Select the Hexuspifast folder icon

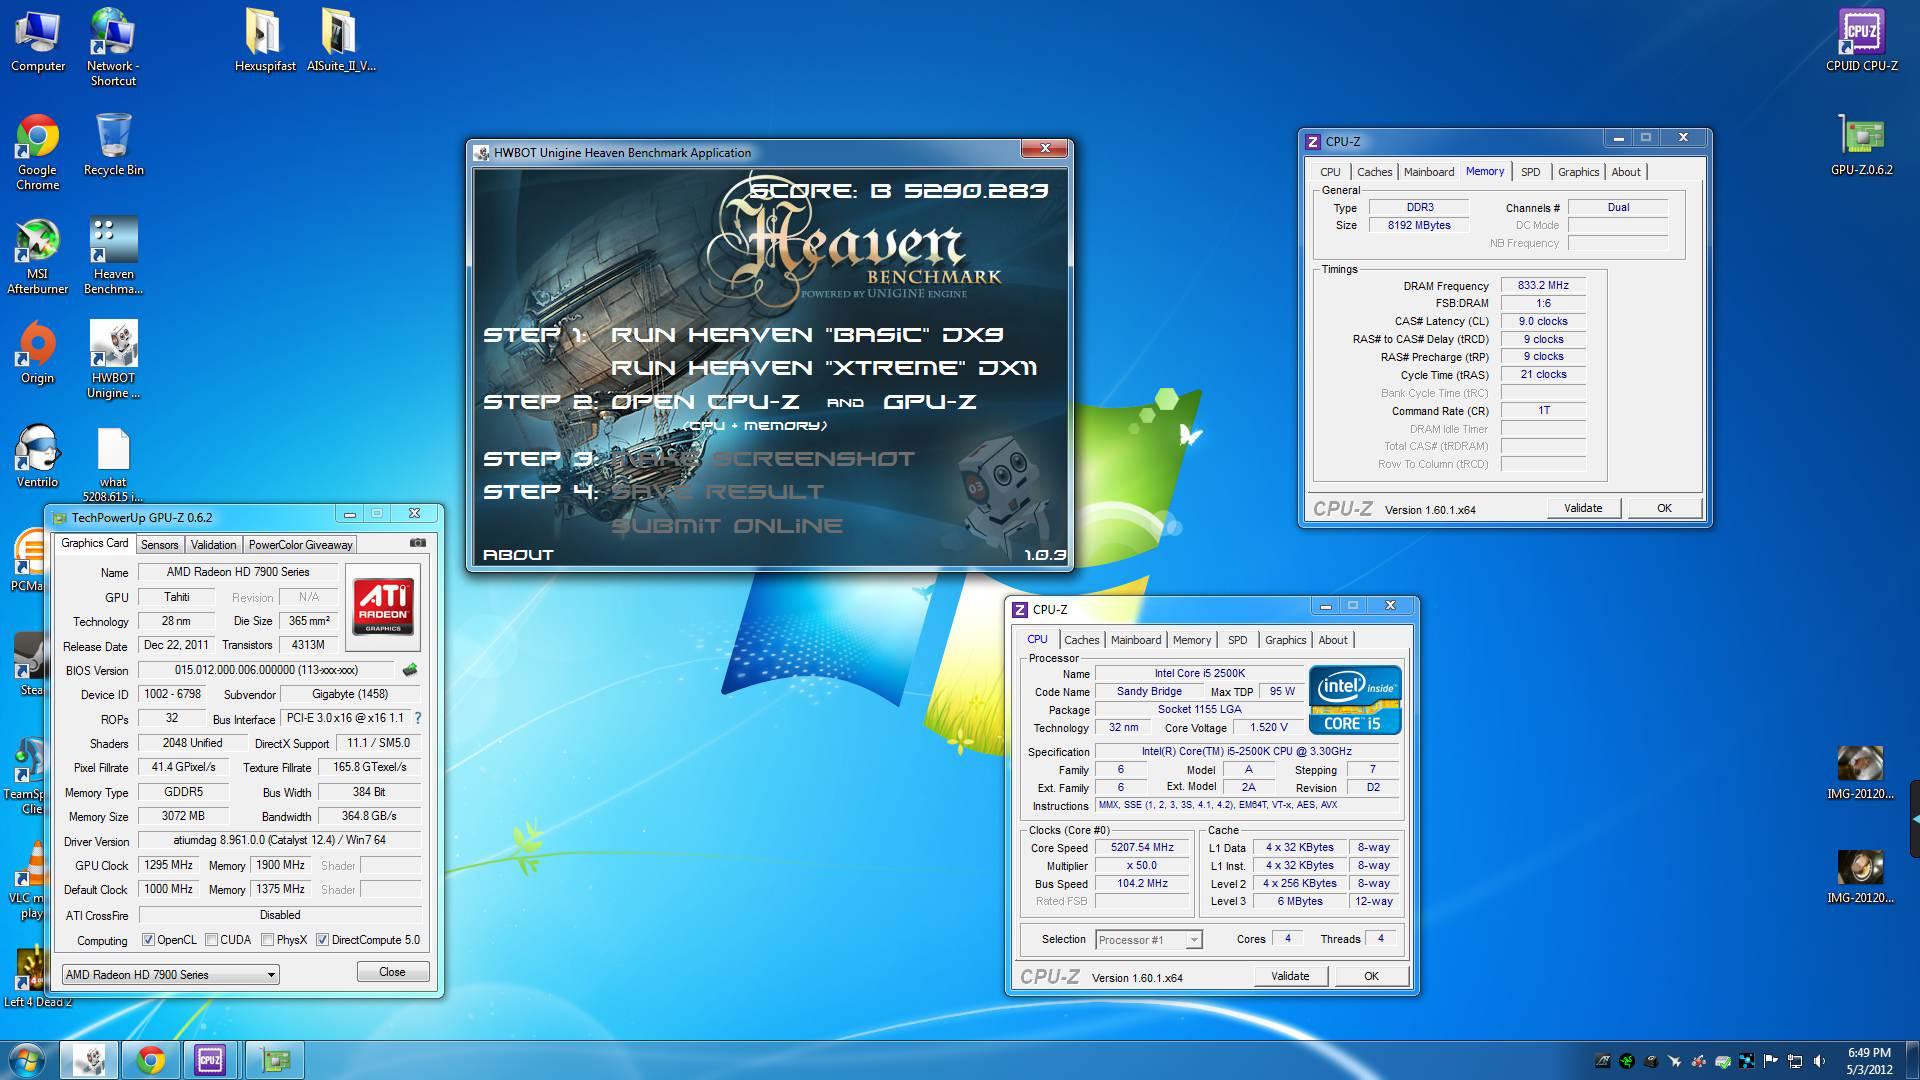(265, 40)
